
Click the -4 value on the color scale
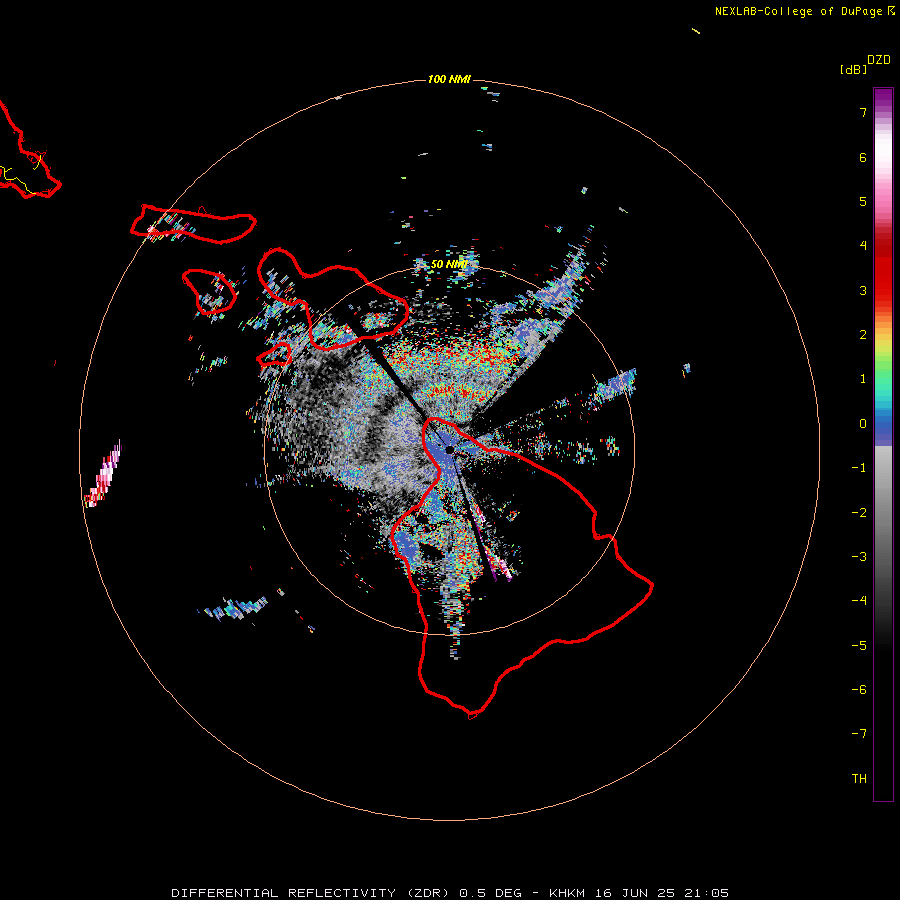tap(859, 601)
